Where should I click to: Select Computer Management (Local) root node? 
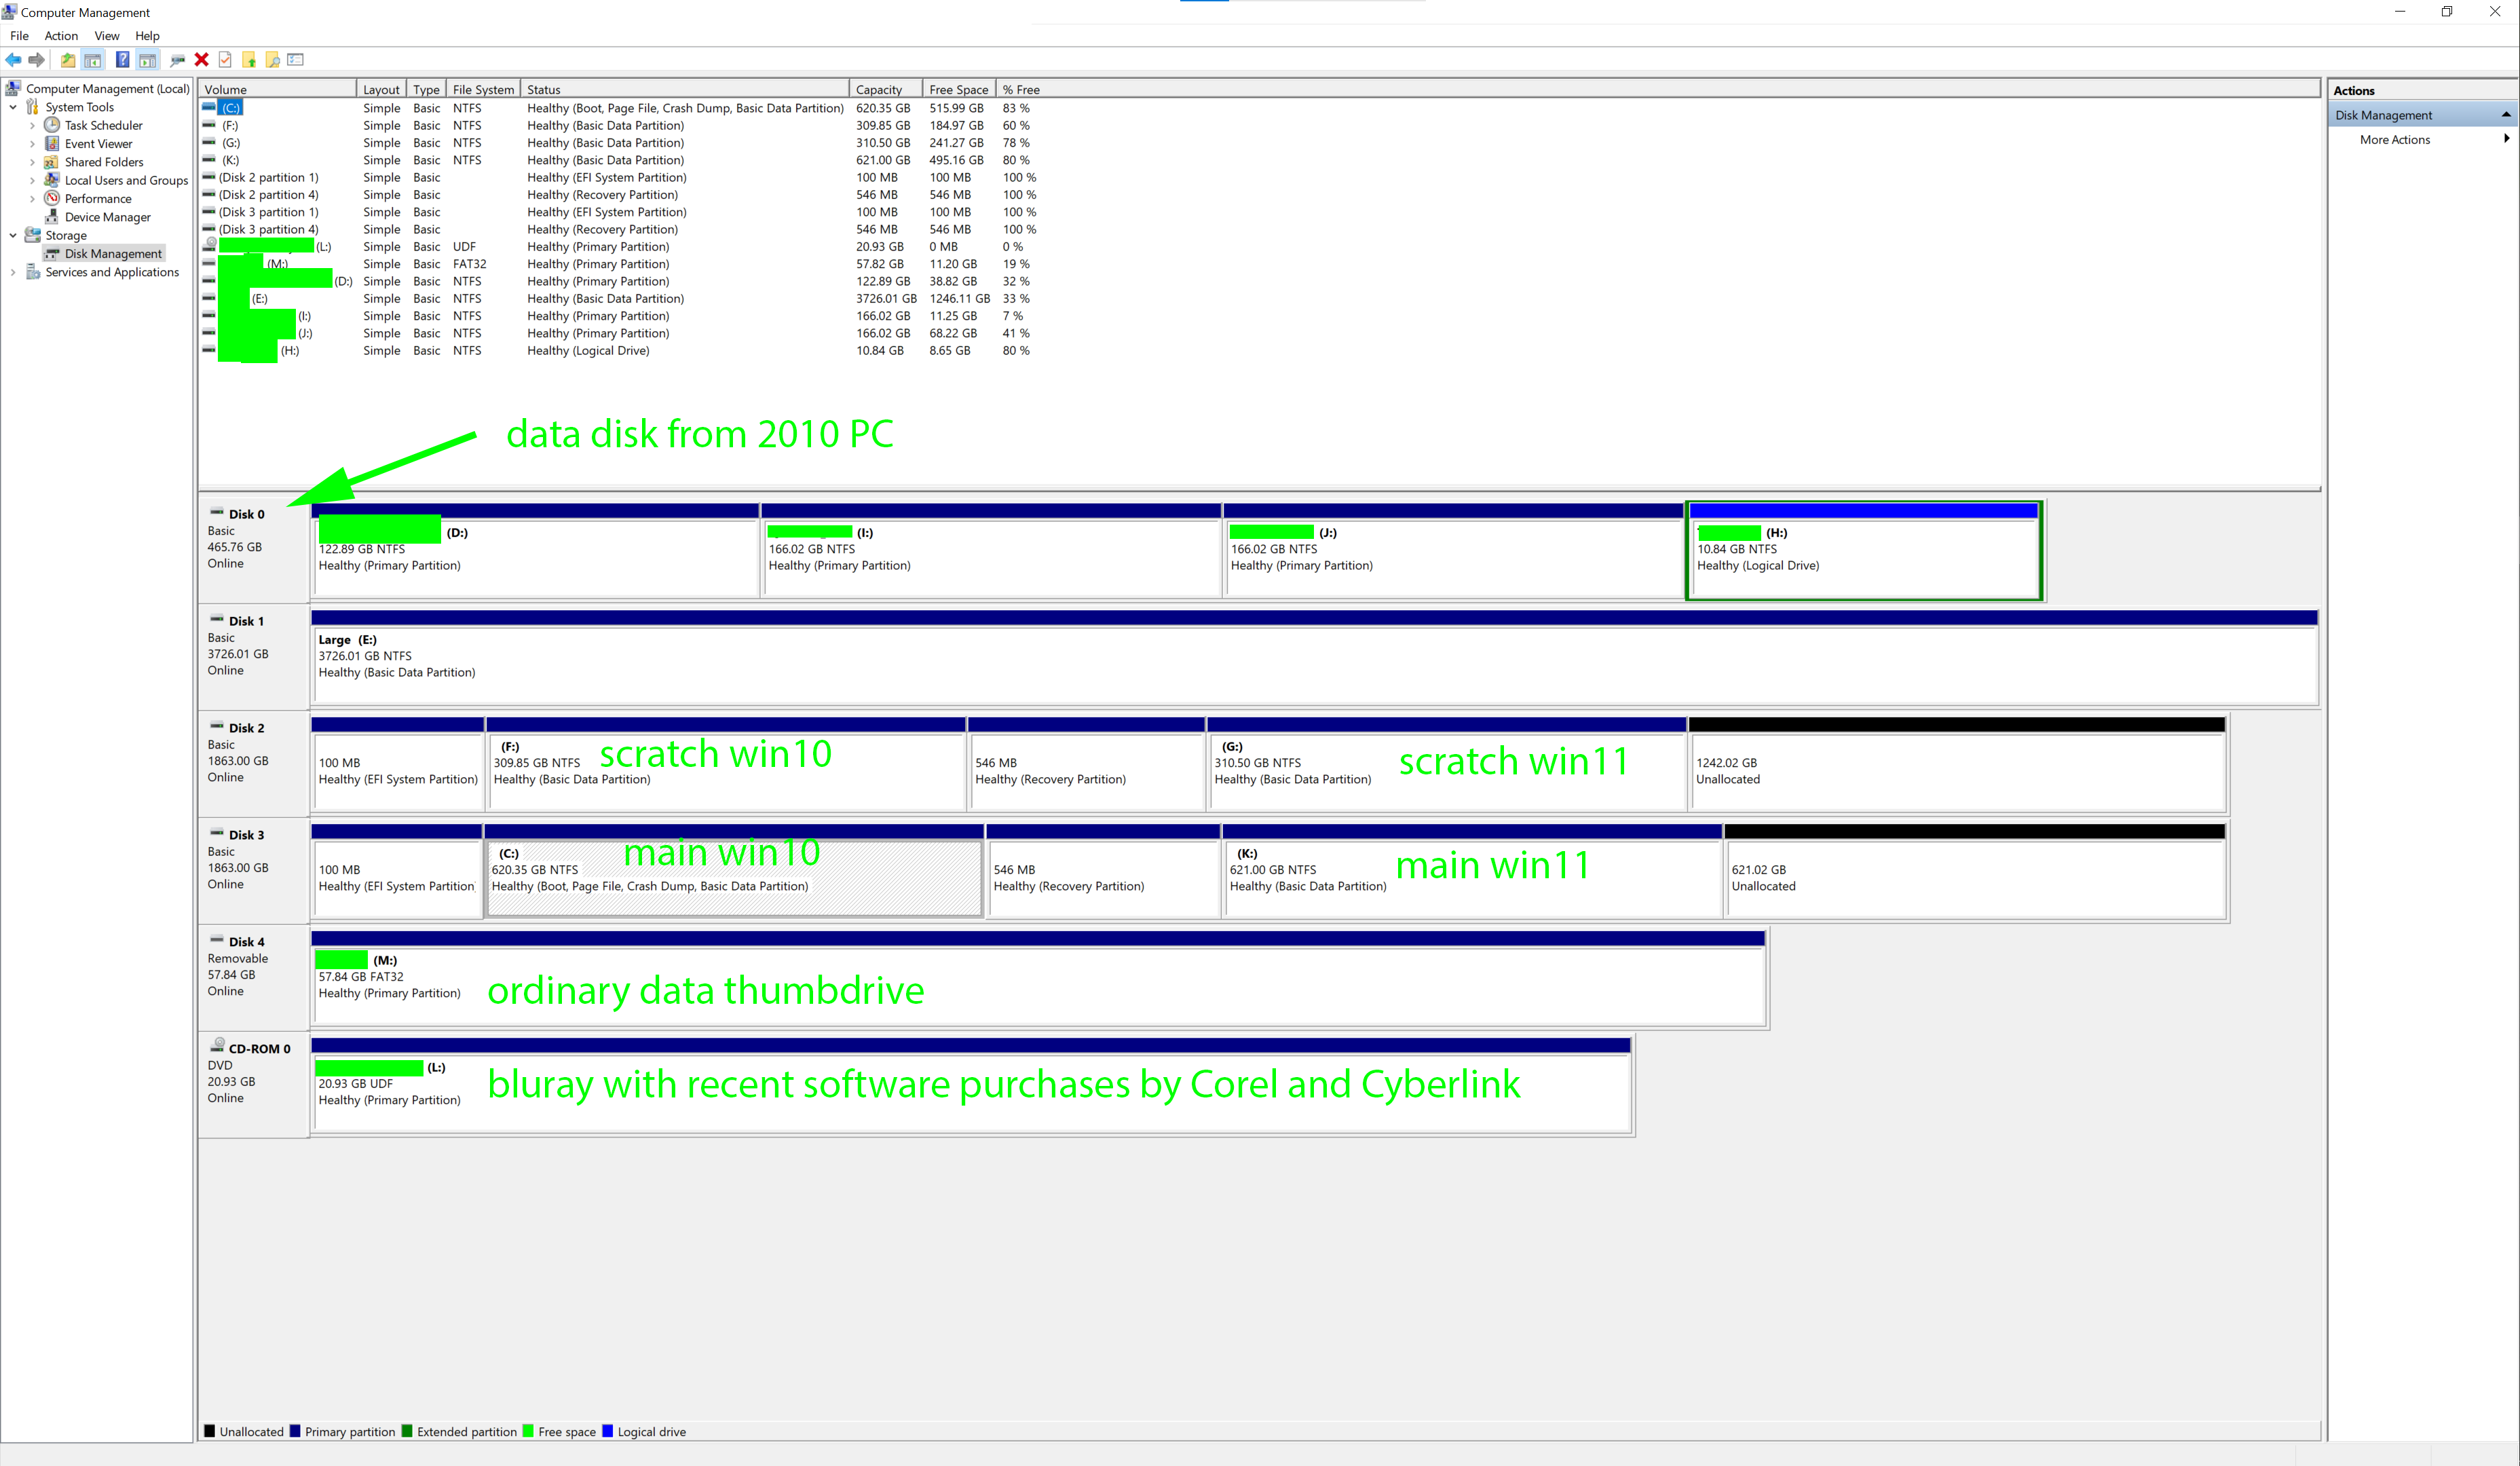click(x=107, y=89)
